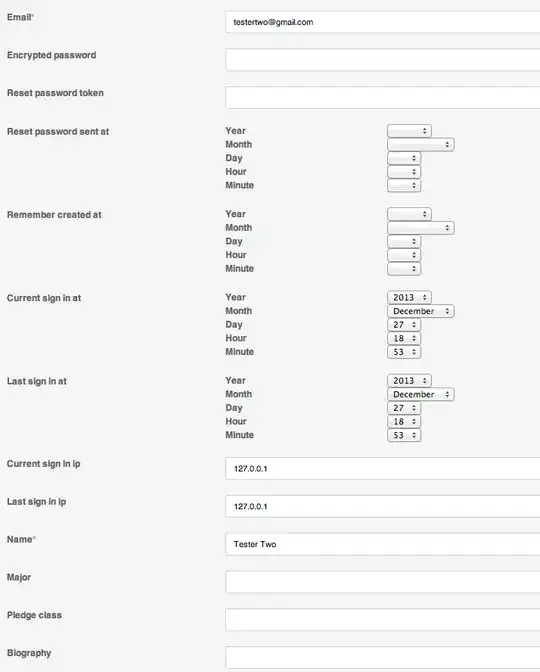Click the Major label
The width and height of the screenshot is (540, 672).
coord(19,577)
